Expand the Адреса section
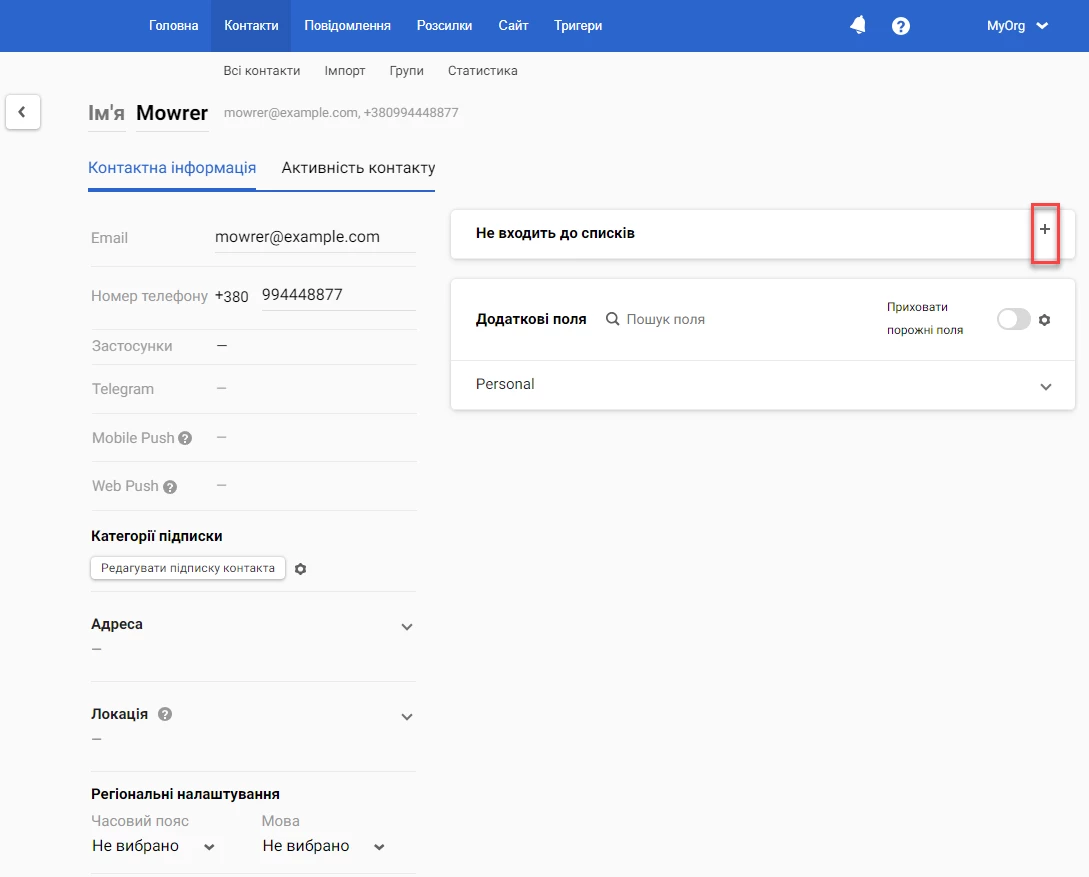The image size is (1089, 877). click(x=407, y=627)
